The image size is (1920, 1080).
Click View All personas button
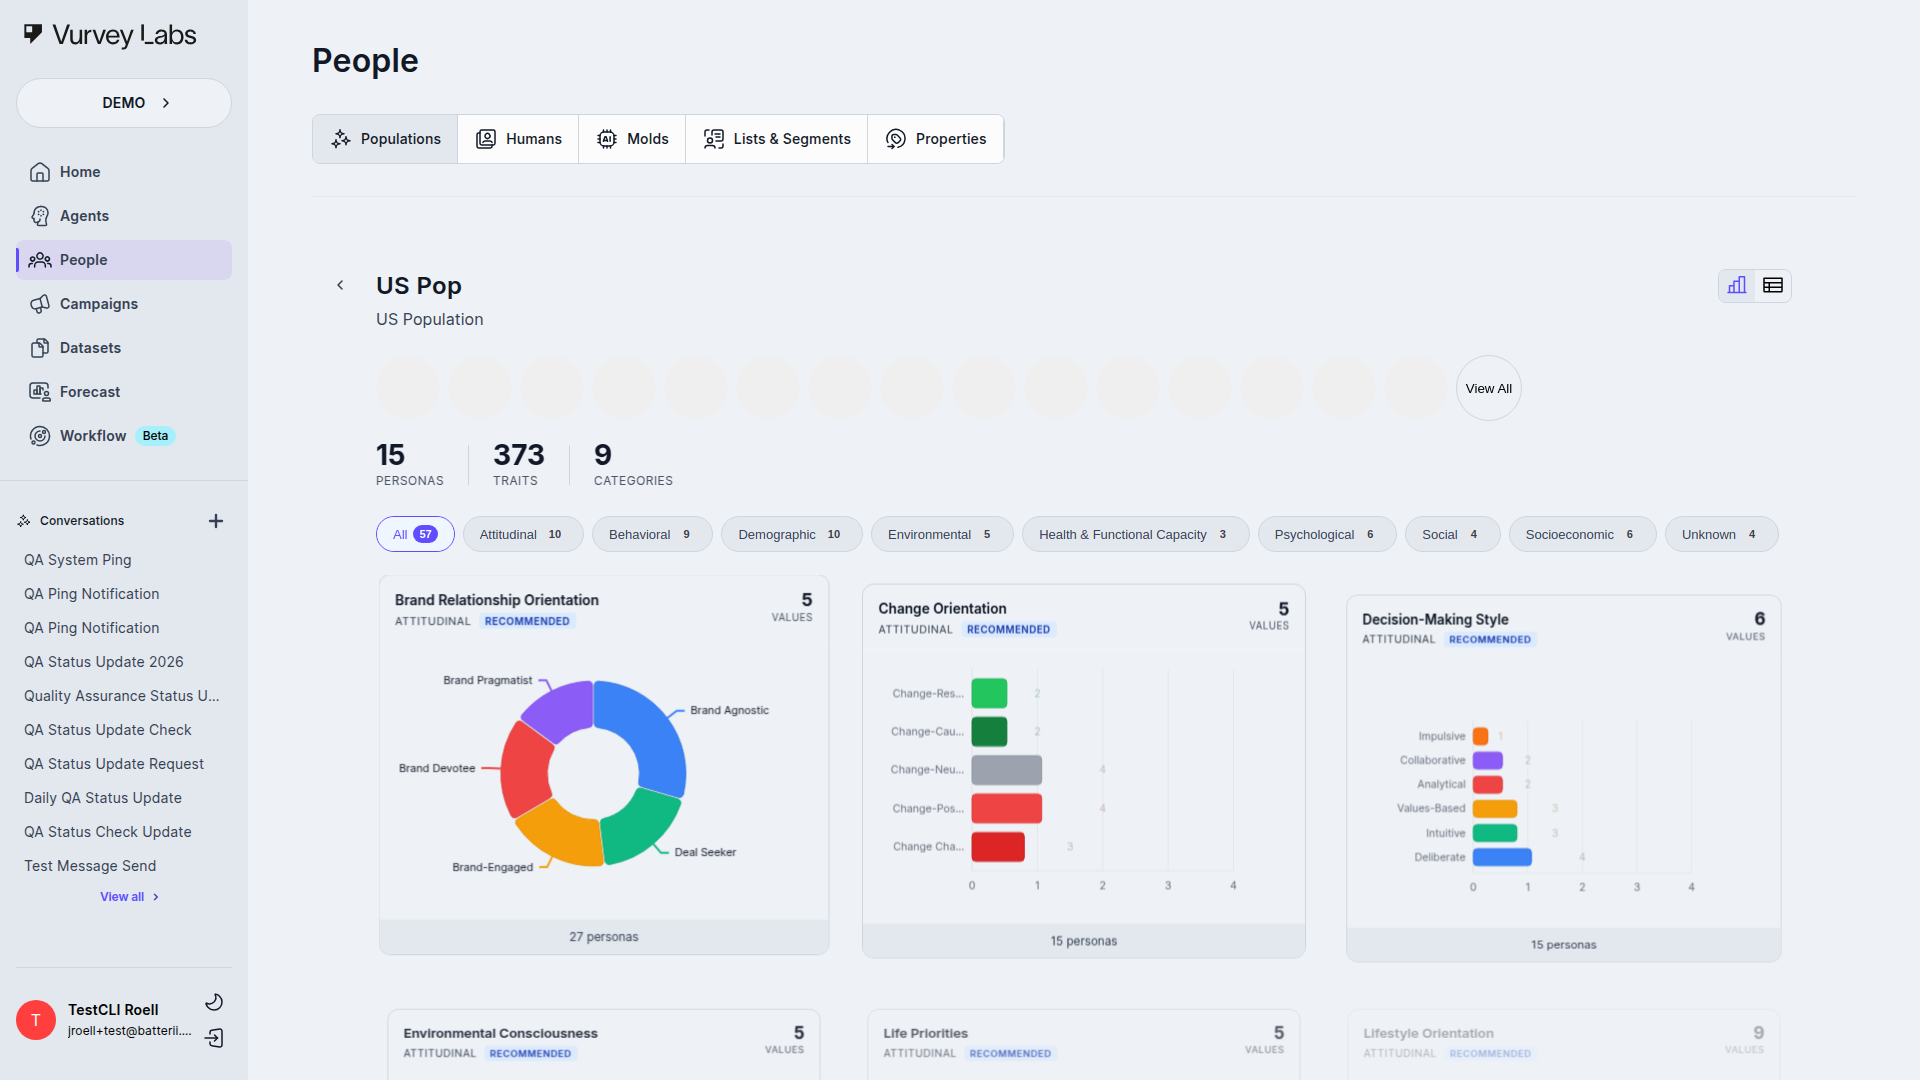click(1488, 389)
